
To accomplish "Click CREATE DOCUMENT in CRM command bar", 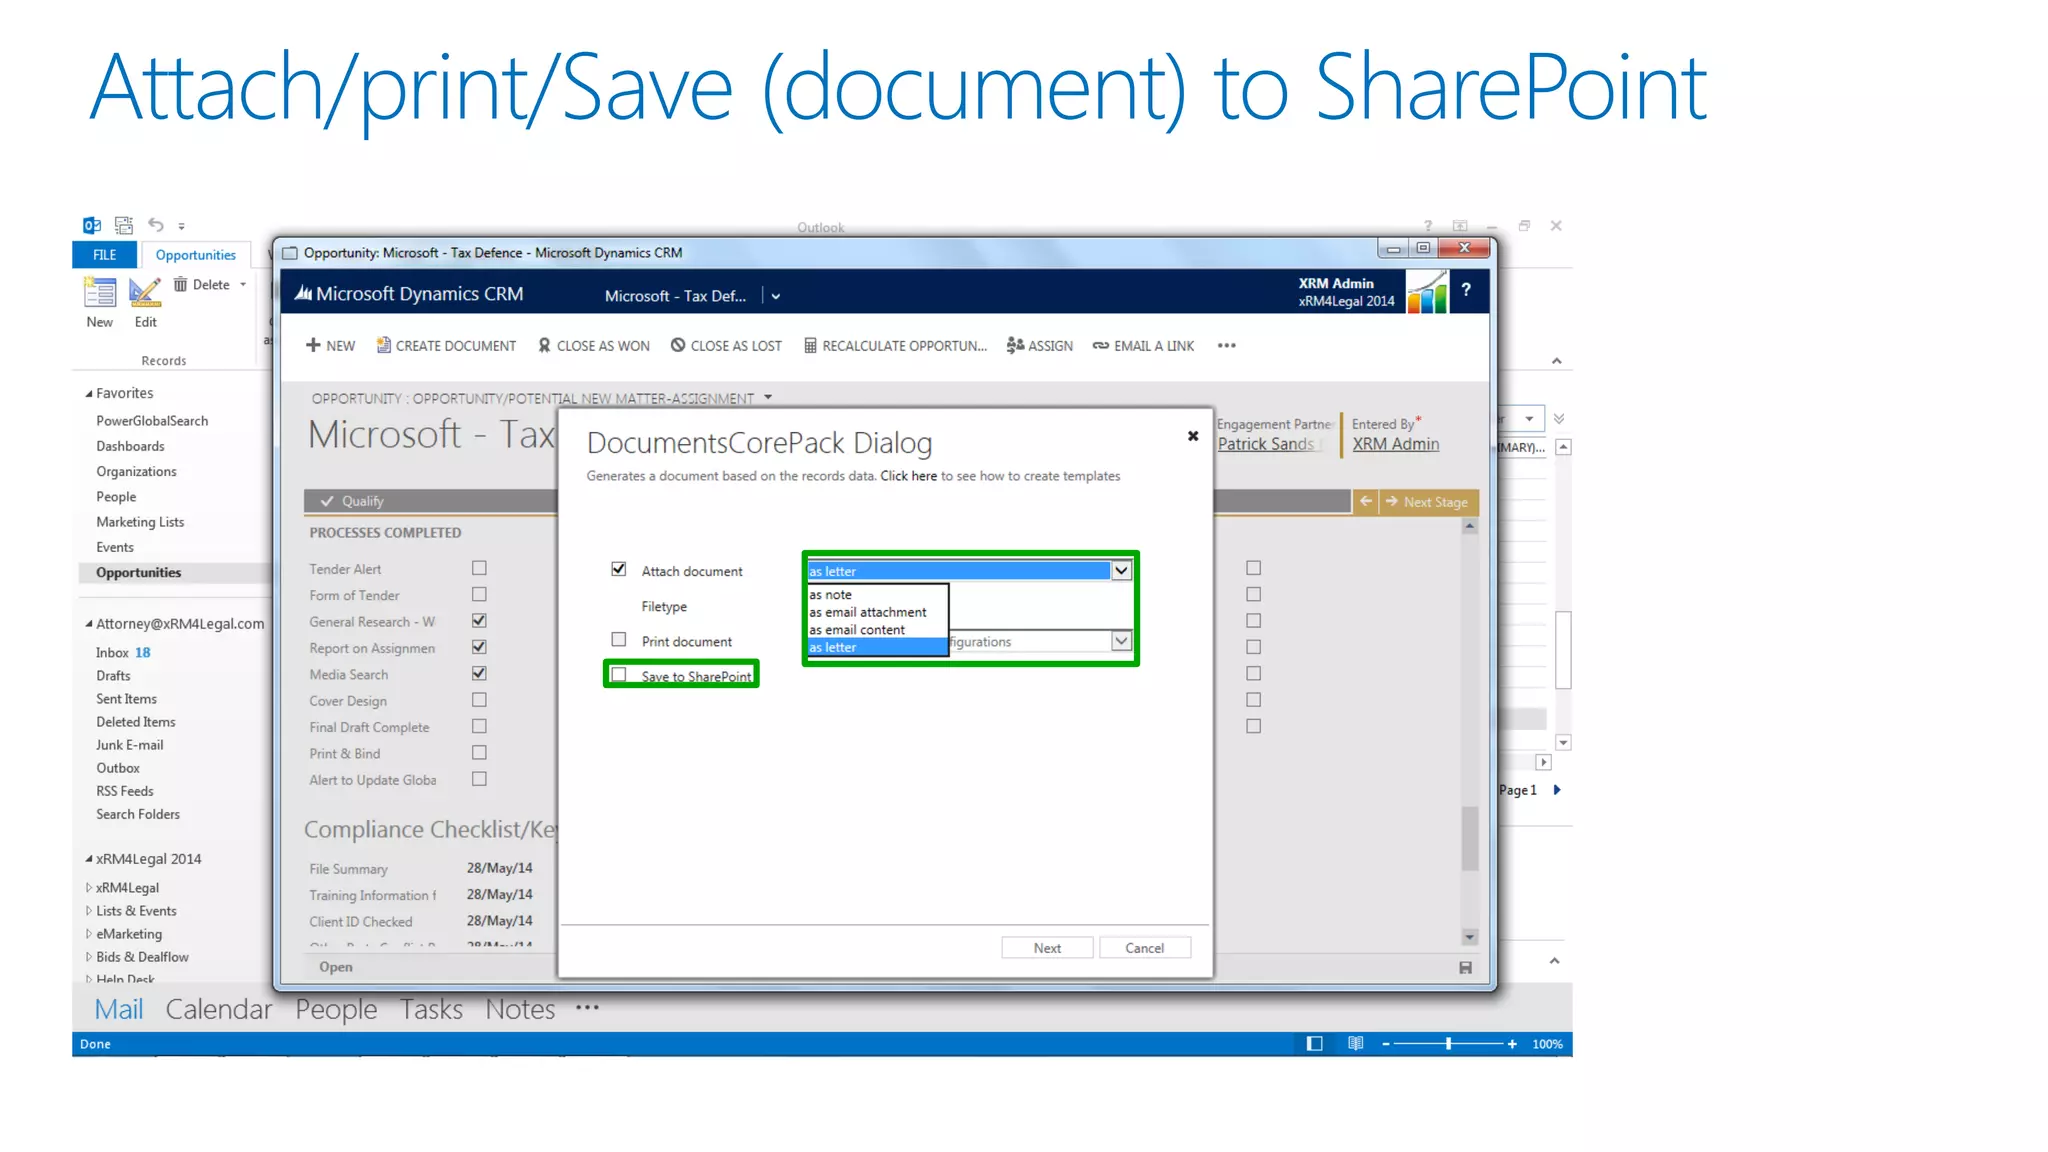I will (x=446, y=345).
